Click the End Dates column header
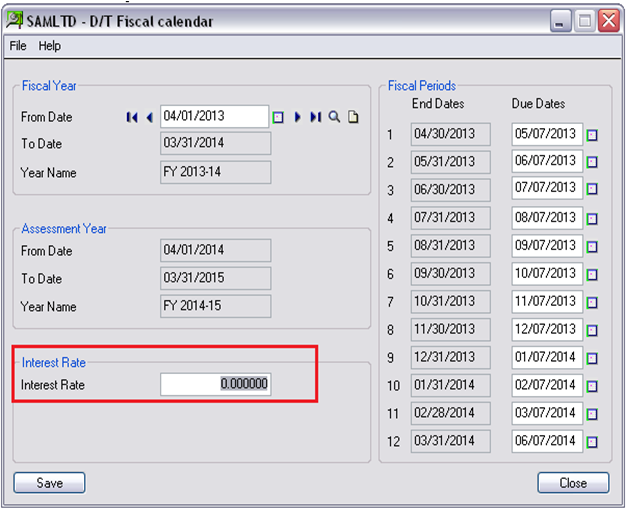627x511 pixels. click(x=438, y=104)
